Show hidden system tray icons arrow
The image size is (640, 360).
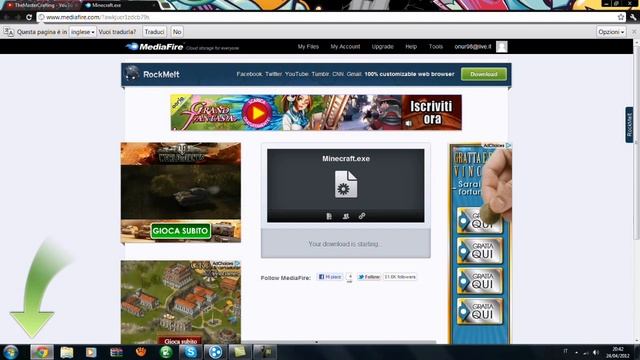coord(576,352)
